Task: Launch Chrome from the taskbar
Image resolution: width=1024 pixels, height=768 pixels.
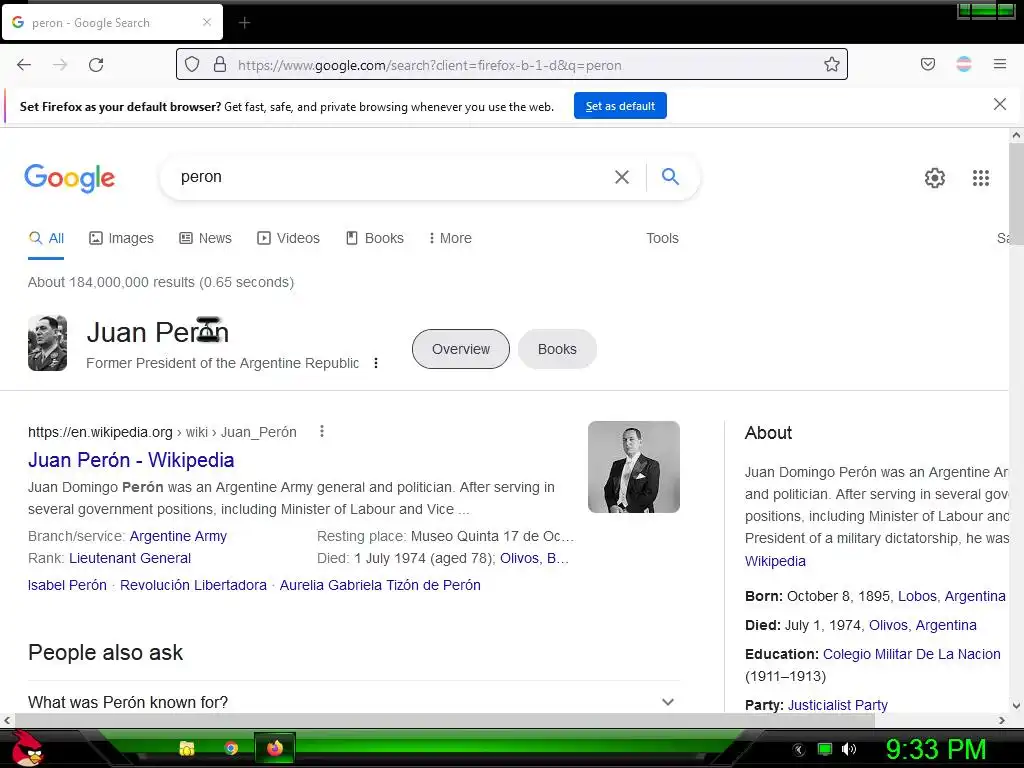Action: coord(231,748)
